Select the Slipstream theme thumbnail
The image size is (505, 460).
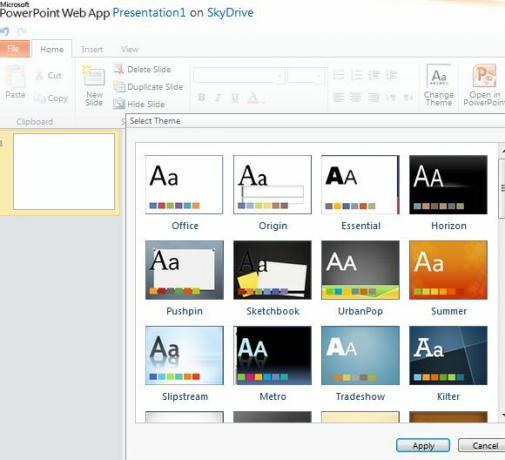click(x=184, y=355)
